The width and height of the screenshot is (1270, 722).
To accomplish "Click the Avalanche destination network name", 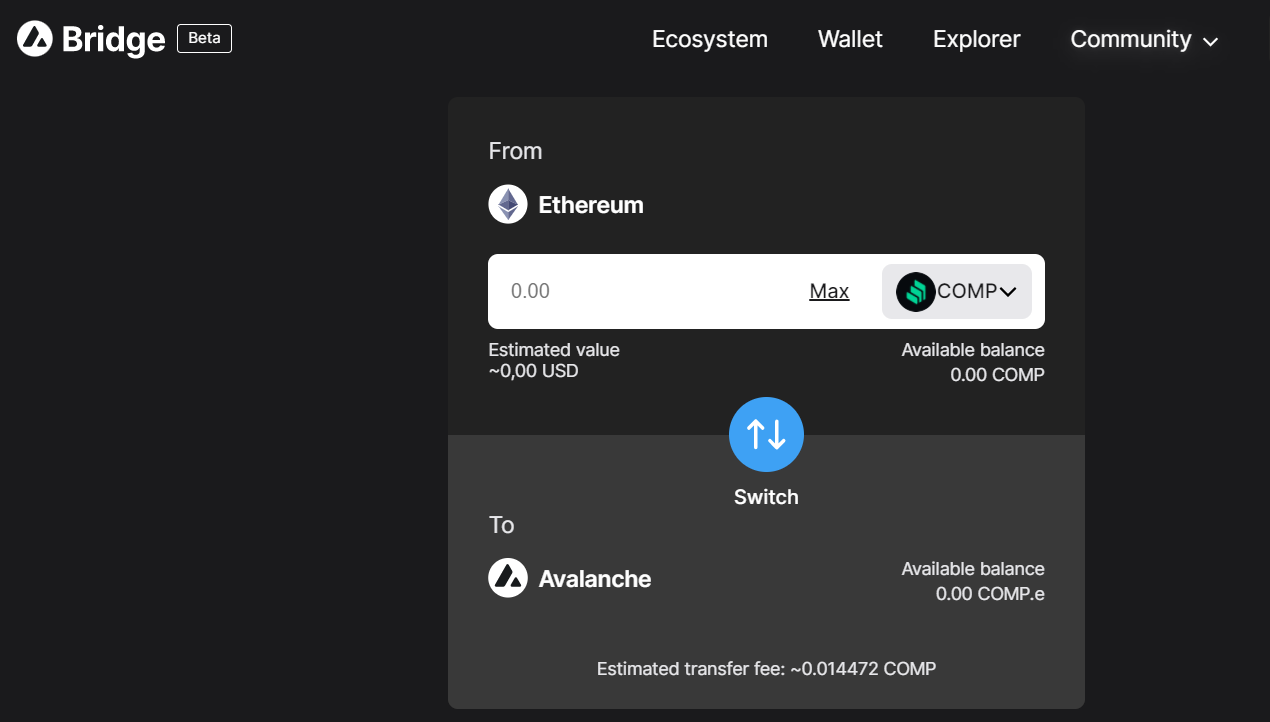I will [595, 579].
